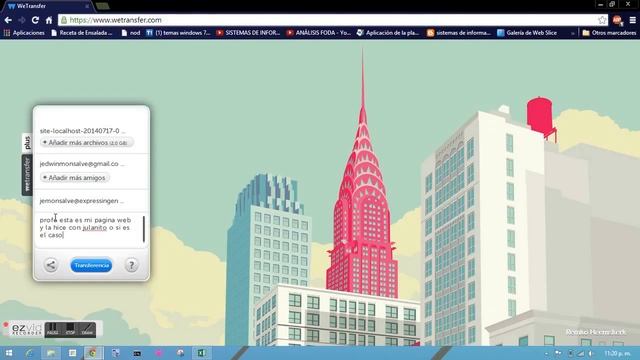Open the command prompt taskbar icon
The image size is (640, 360).
pos(137,353)
